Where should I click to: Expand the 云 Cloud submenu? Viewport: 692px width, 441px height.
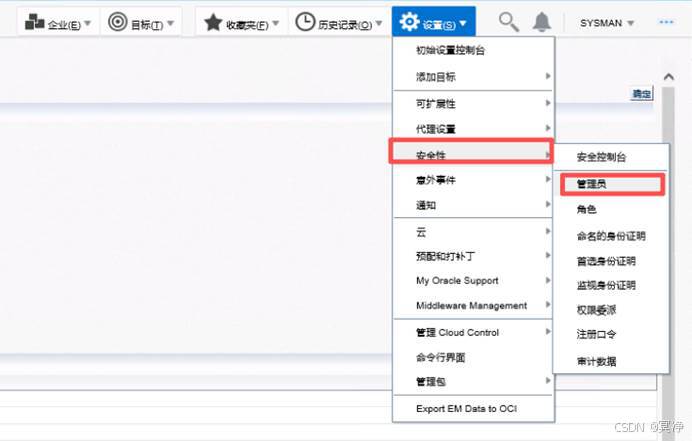[473, 232]
